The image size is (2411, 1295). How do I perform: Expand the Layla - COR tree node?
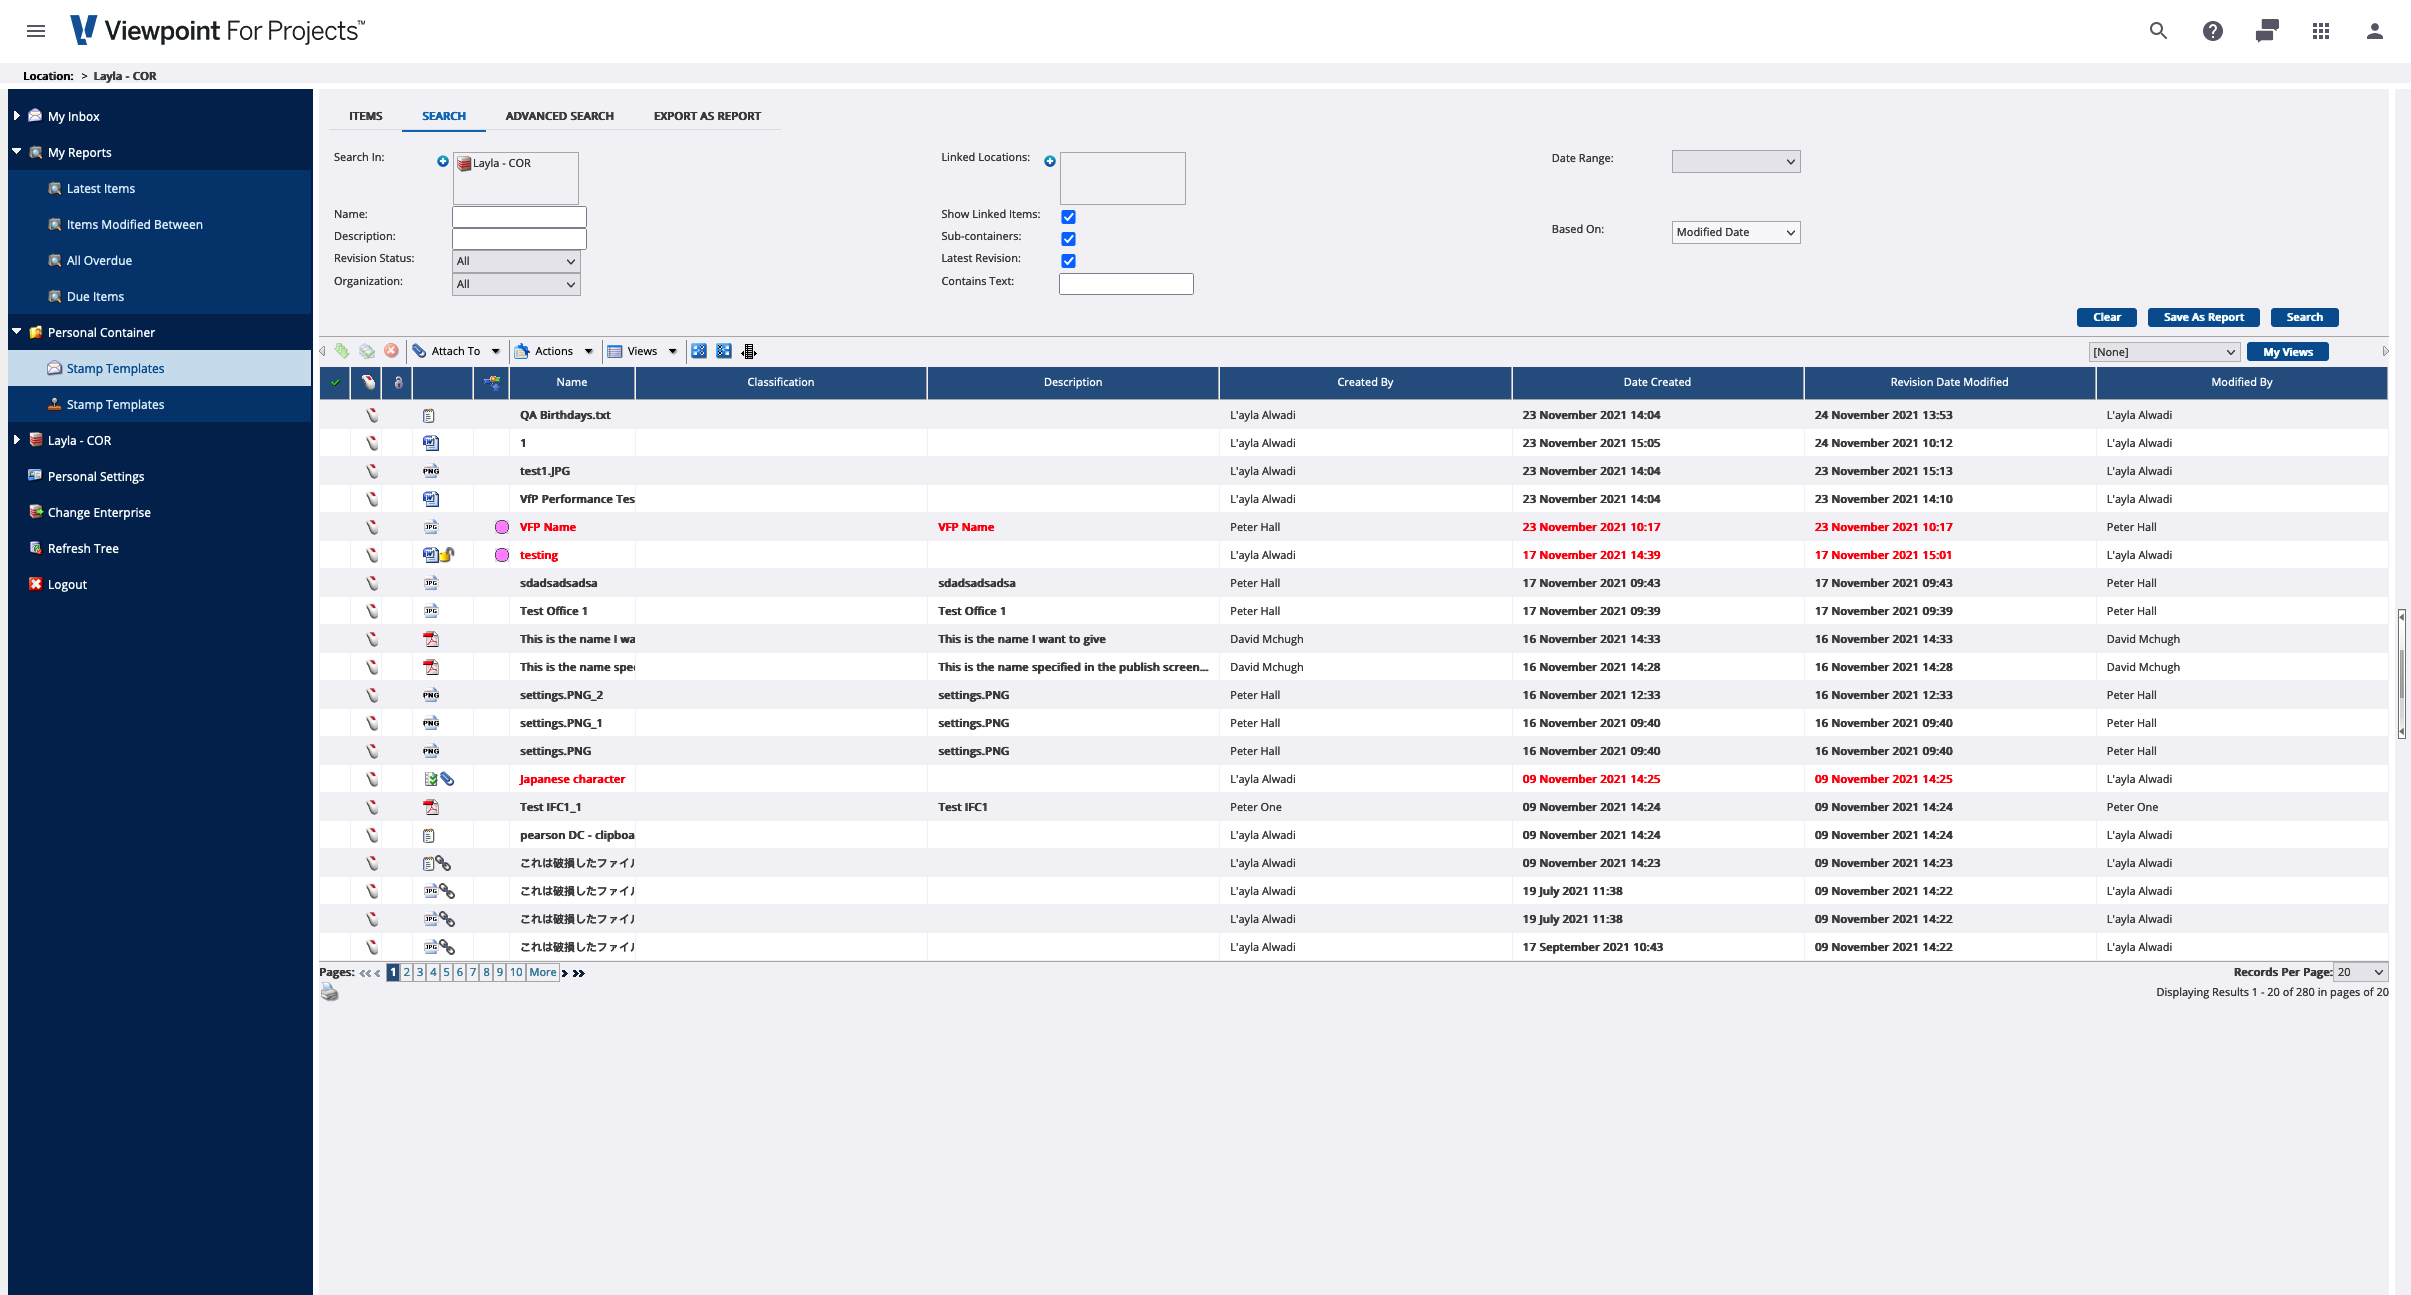tap(17, 440)
